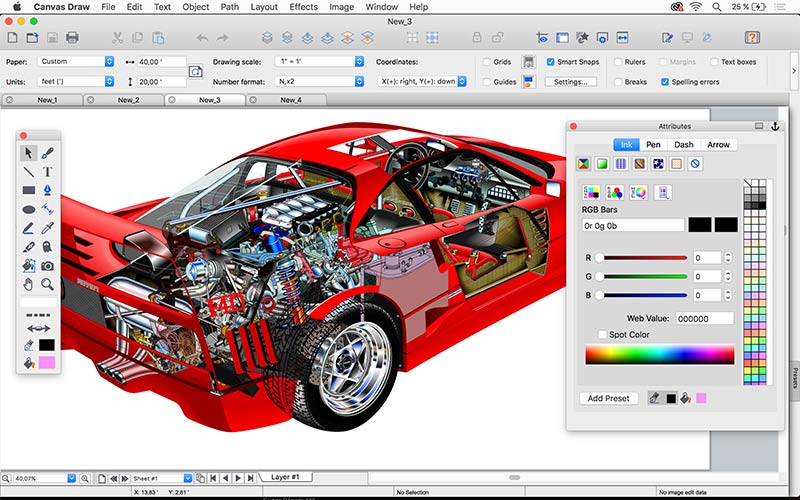
Task: Click the Settings... button
Action: point(570,81)
